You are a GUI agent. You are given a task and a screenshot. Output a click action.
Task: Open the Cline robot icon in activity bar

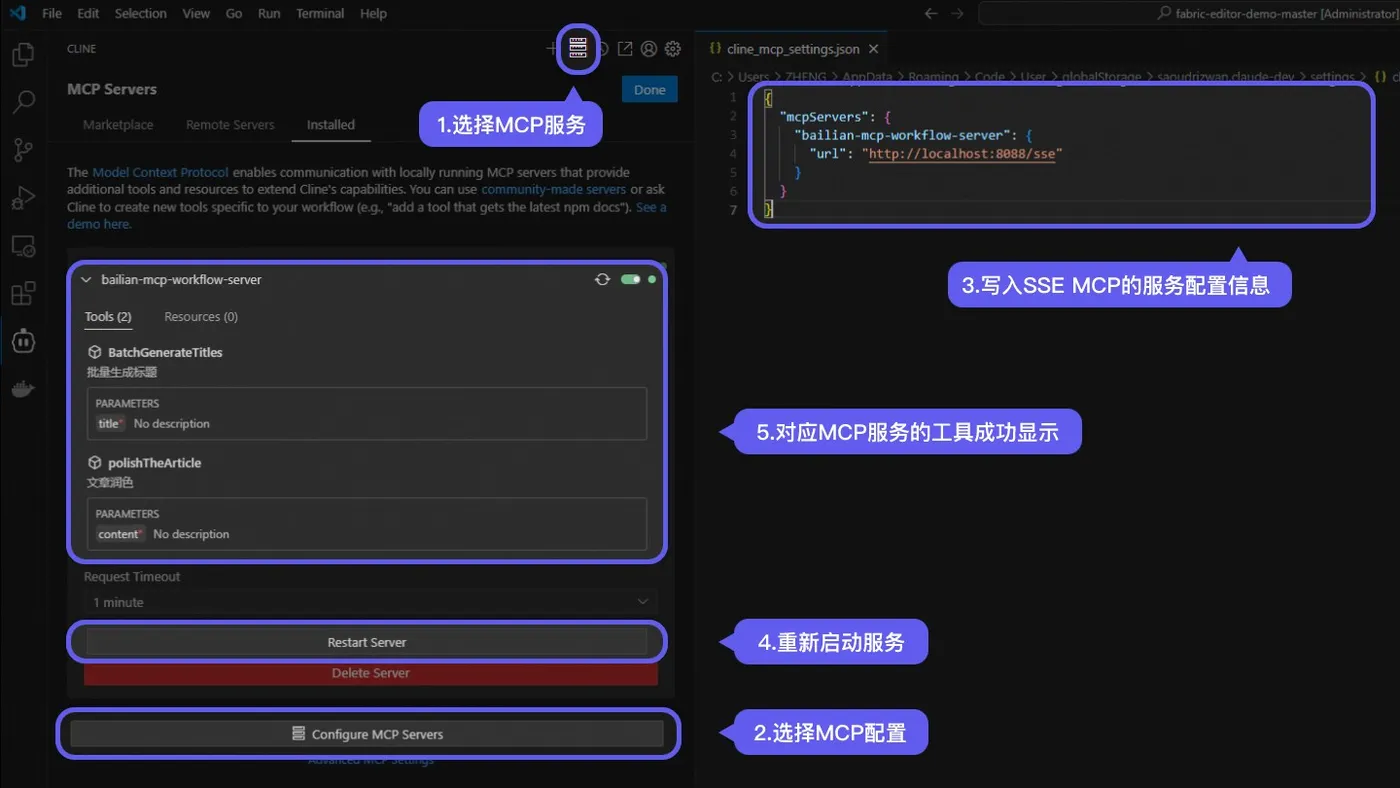point(23,341)
